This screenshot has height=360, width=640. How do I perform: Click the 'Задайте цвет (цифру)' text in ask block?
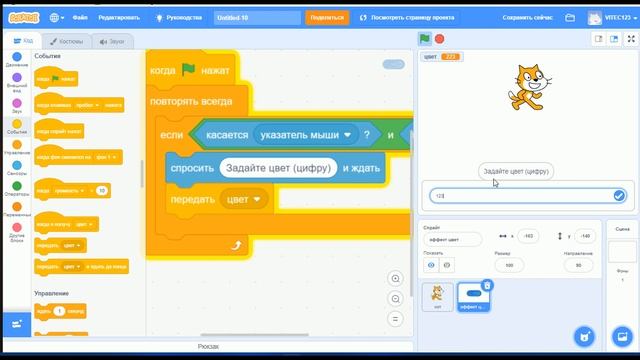coord(278,168)
